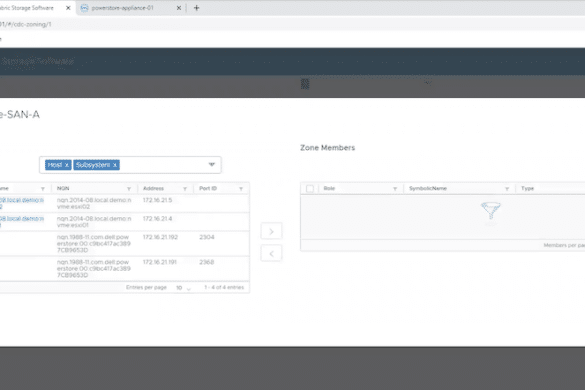Image resolution: width=585 pixels, height=390 pixels.
Task: Click the '1 - 4 of 4 entries' text
Action: point(224,287)
